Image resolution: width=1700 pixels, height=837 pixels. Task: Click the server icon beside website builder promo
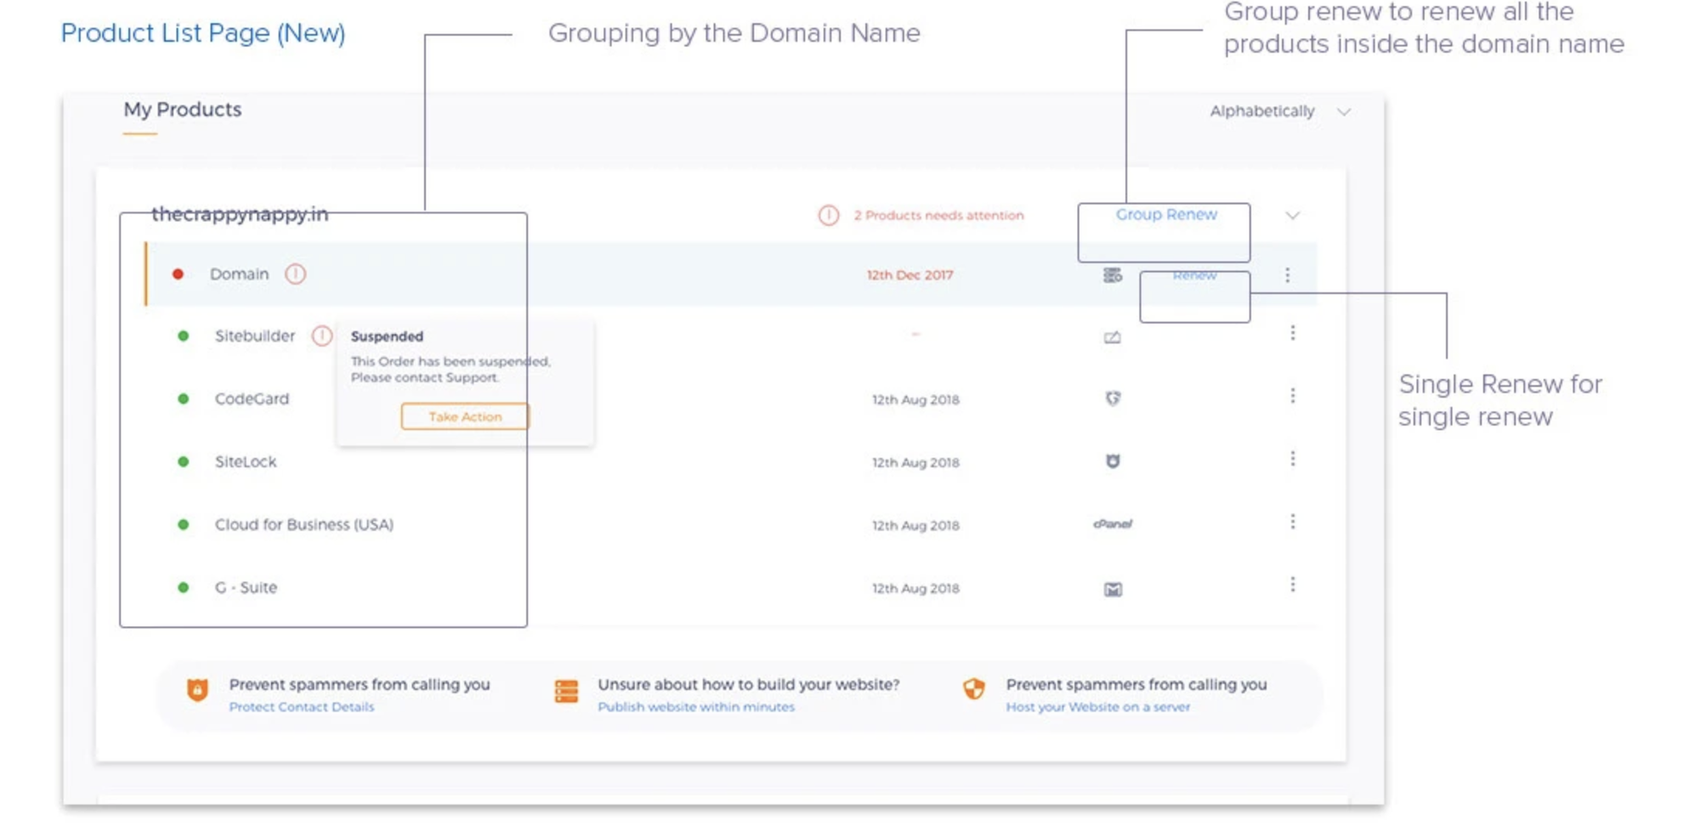[x=566, y=691]
